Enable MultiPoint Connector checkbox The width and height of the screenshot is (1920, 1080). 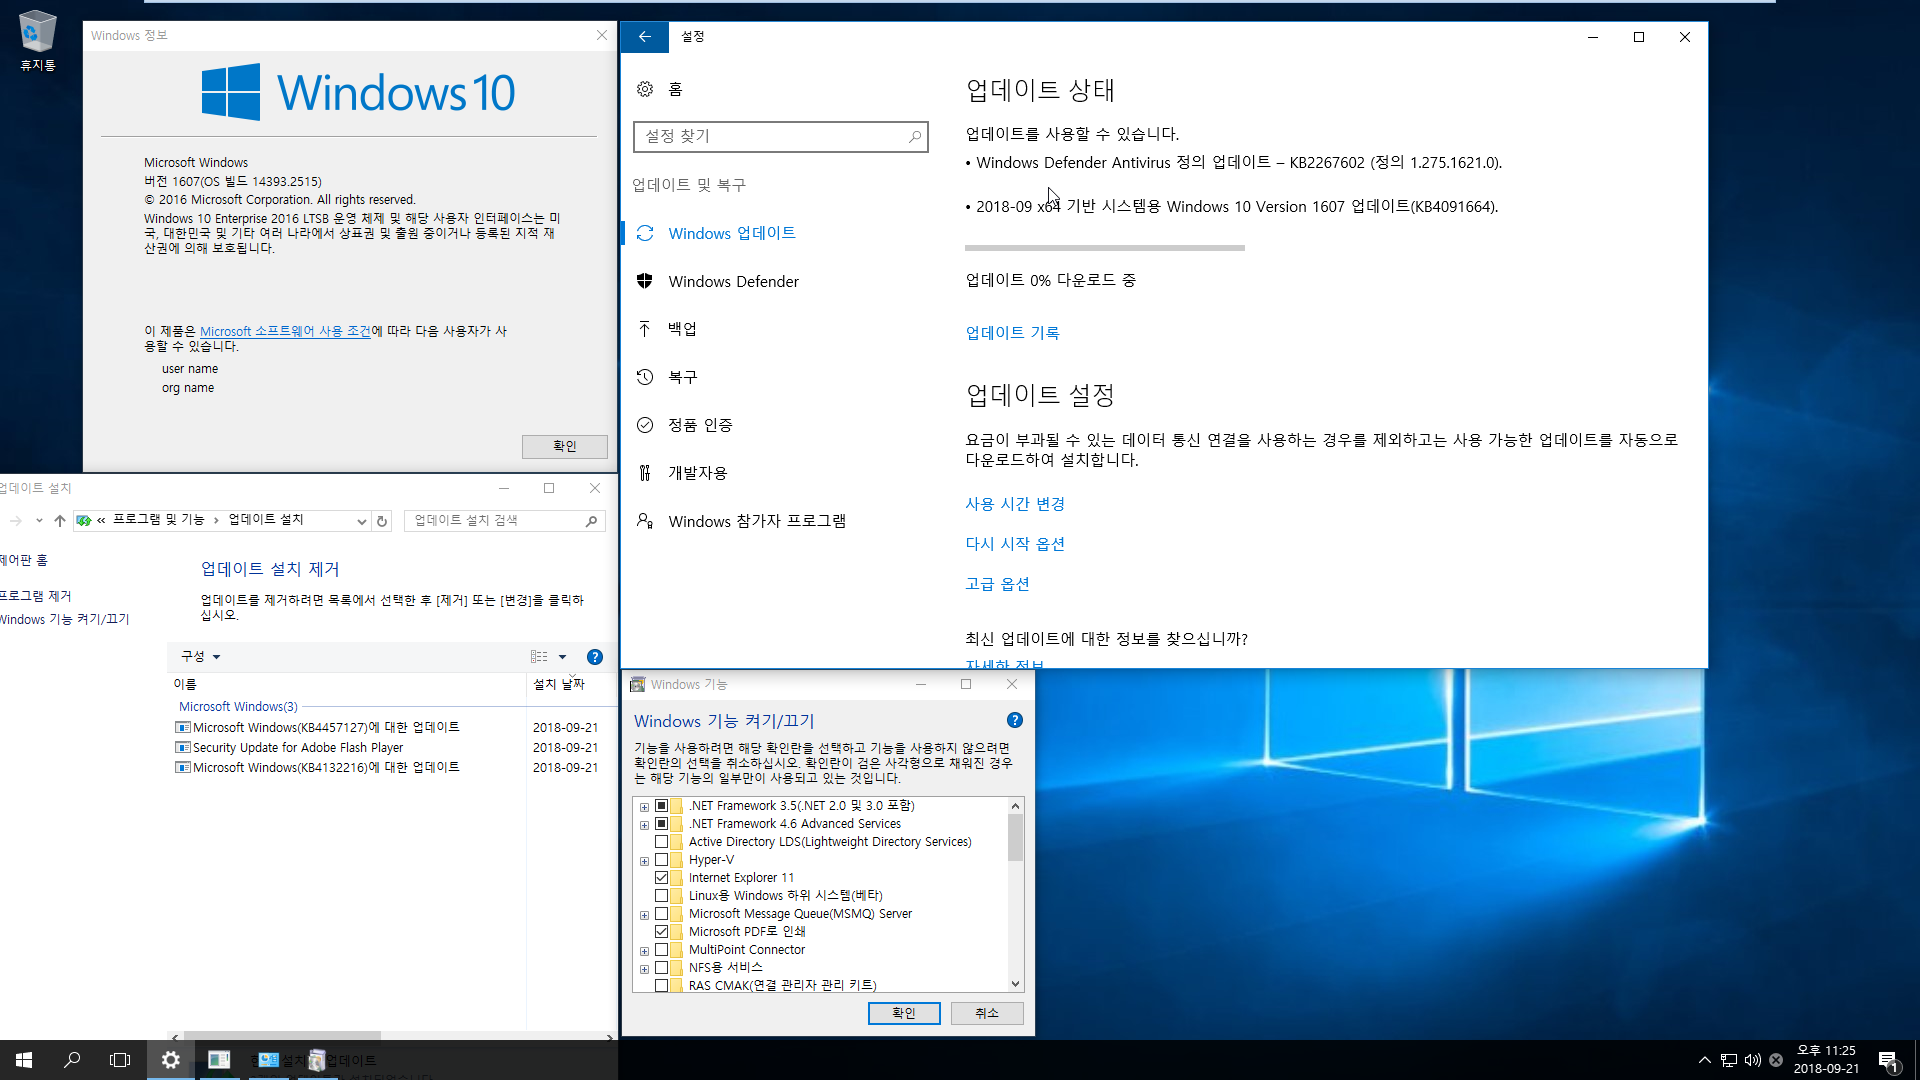[x=661, y=950]
